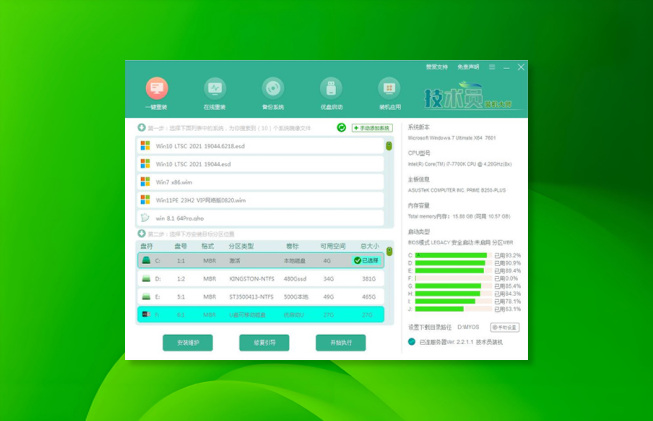Image resolution: width=653 pixels, height=421 pixels.
Task: Click the I: drive usage bar
Action: [454, 301]
